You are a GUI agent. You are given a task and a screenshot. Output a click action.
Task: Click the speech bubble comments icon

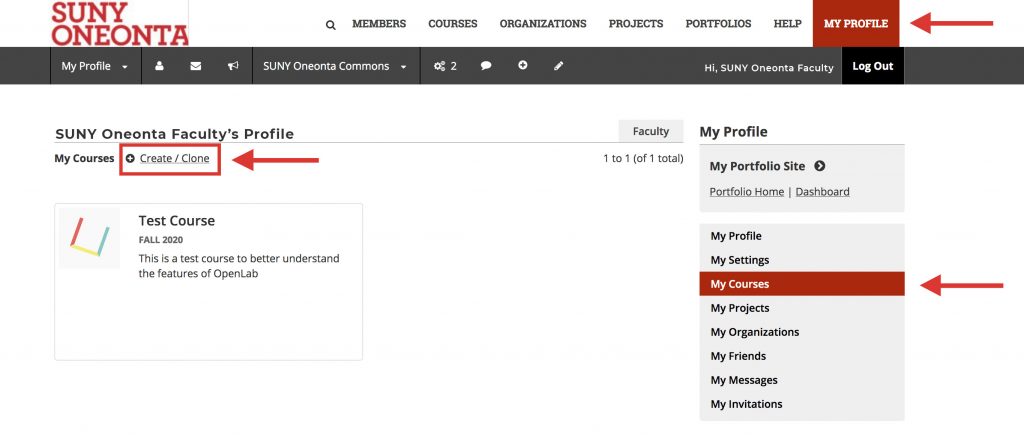486,66
